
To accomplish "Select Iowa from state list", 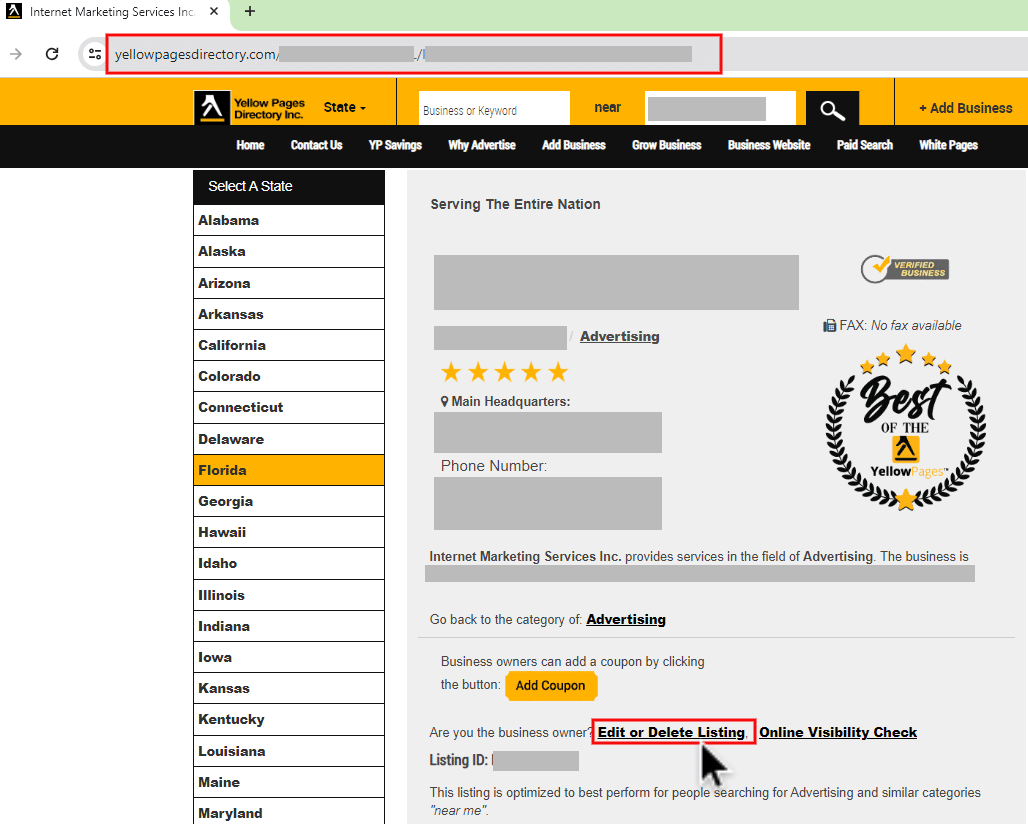I will [289, 657].
